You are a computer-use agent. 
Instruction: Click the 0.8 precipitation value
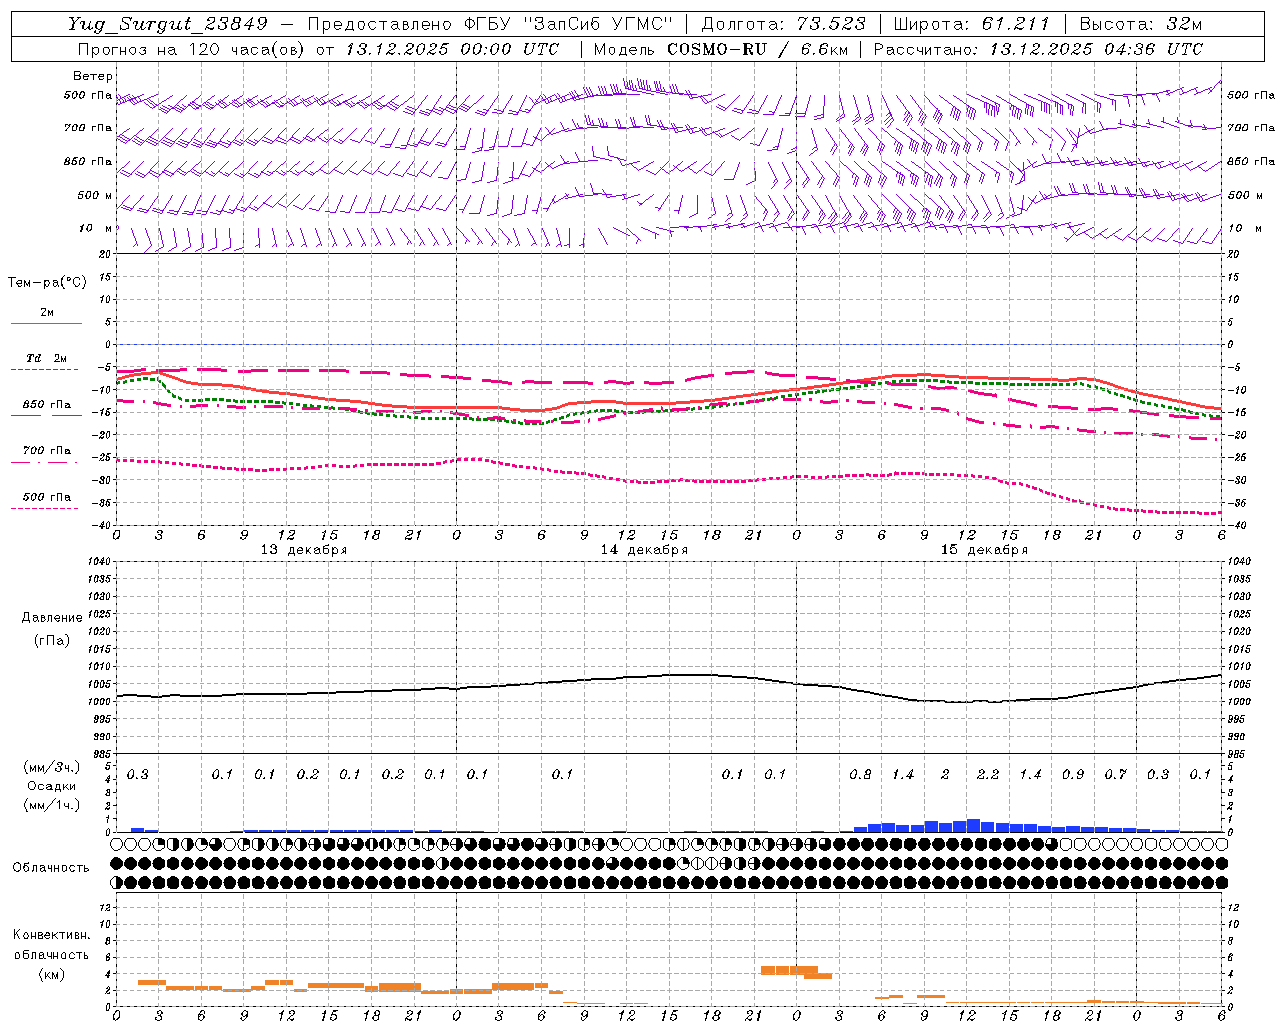[x=860, y=775]
